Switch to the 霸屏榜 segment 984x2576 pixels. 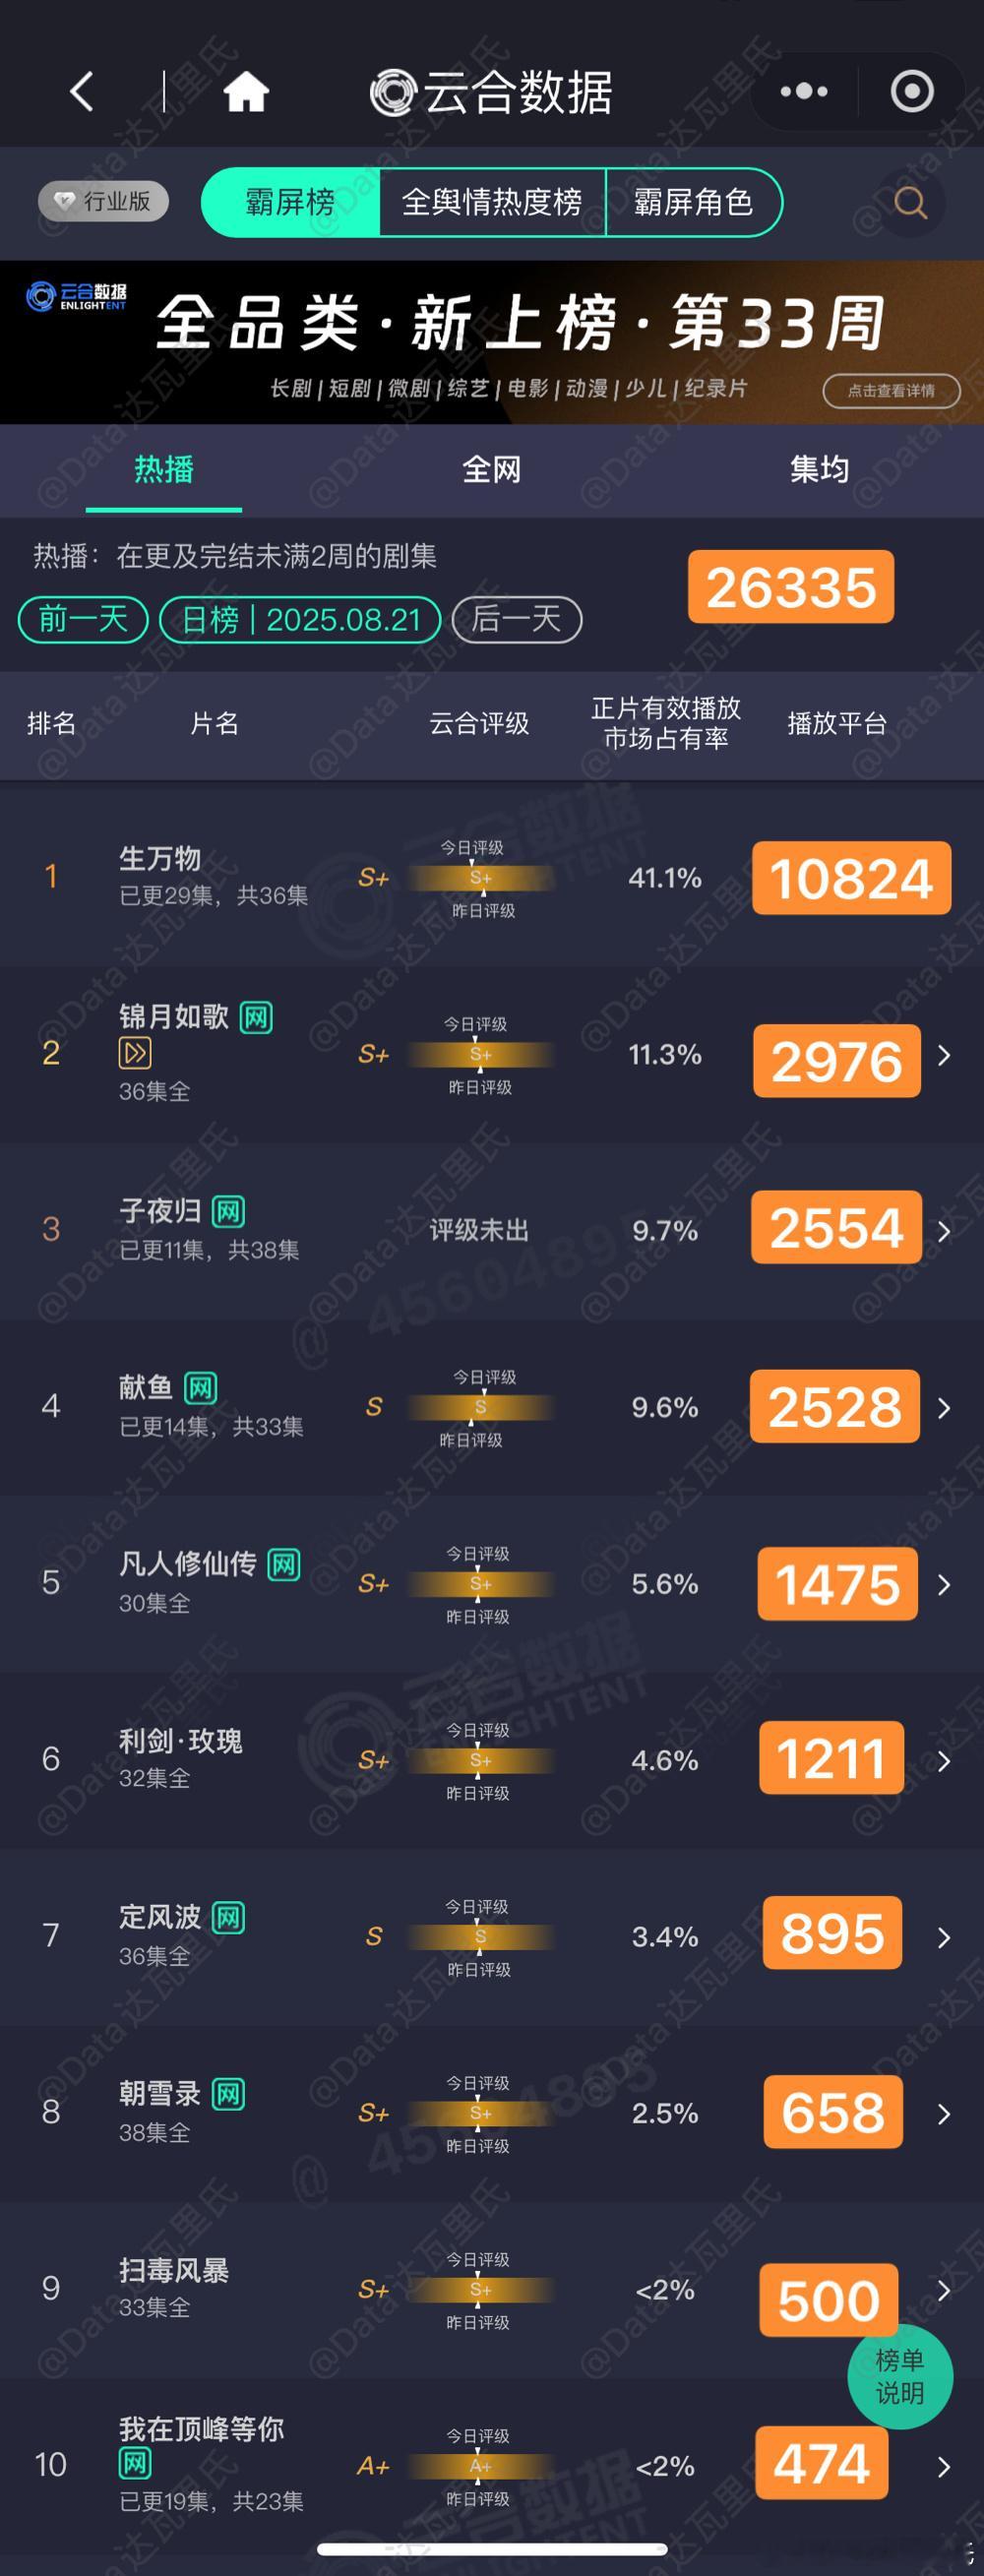(290, 202)
